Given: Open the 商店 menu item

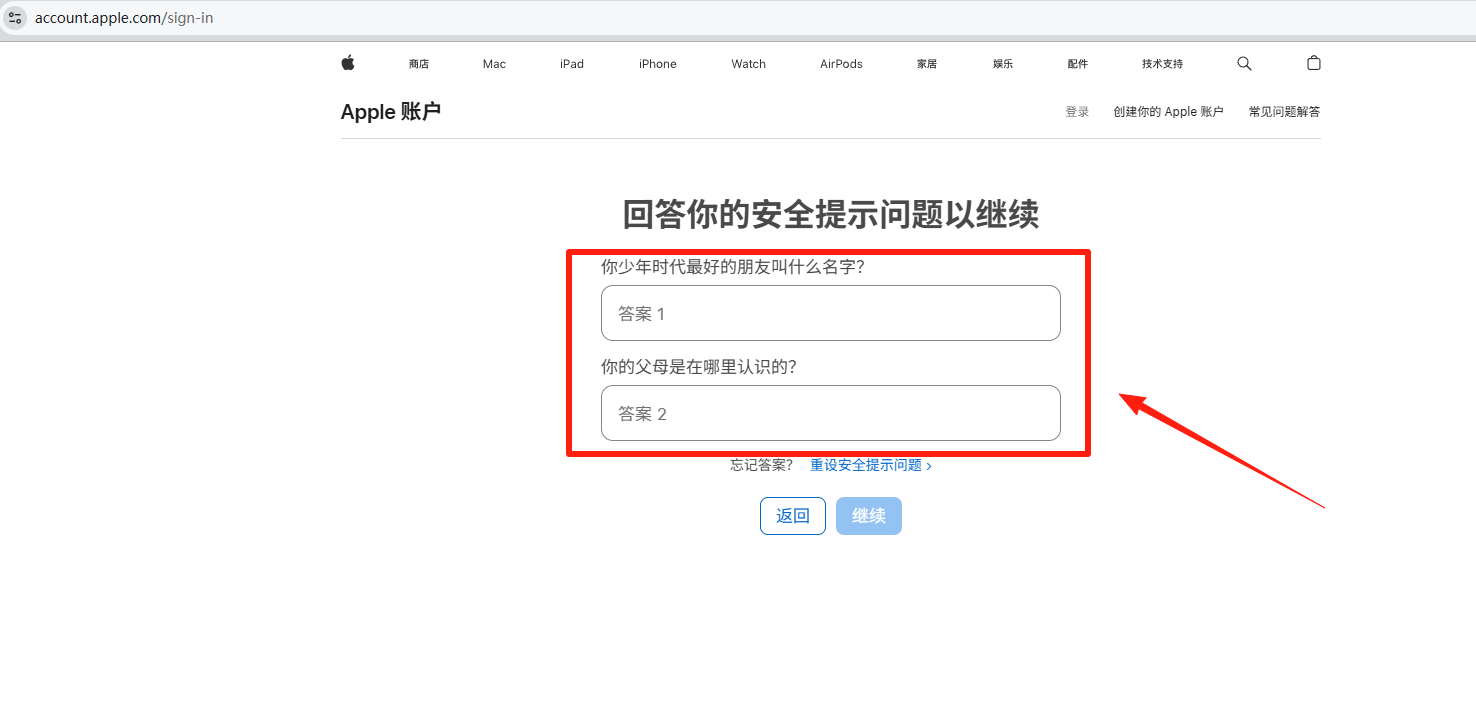Looking at the screenshot, I should pyautogui.click(x=418, y=64).
